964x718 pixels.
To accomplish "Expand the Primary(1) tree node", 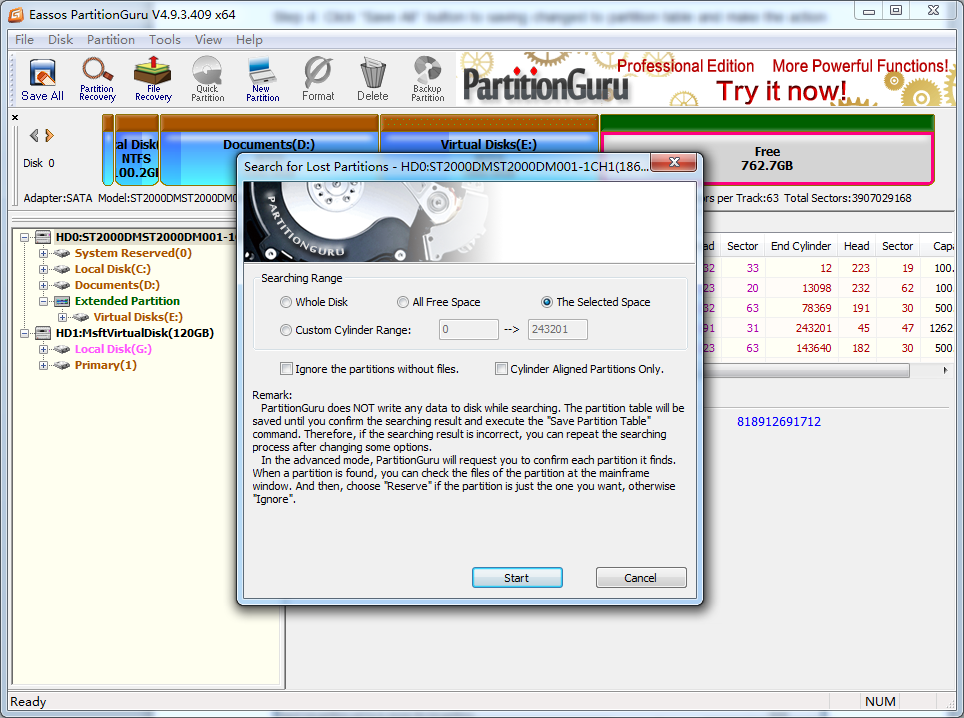I will tap(43, 365).
